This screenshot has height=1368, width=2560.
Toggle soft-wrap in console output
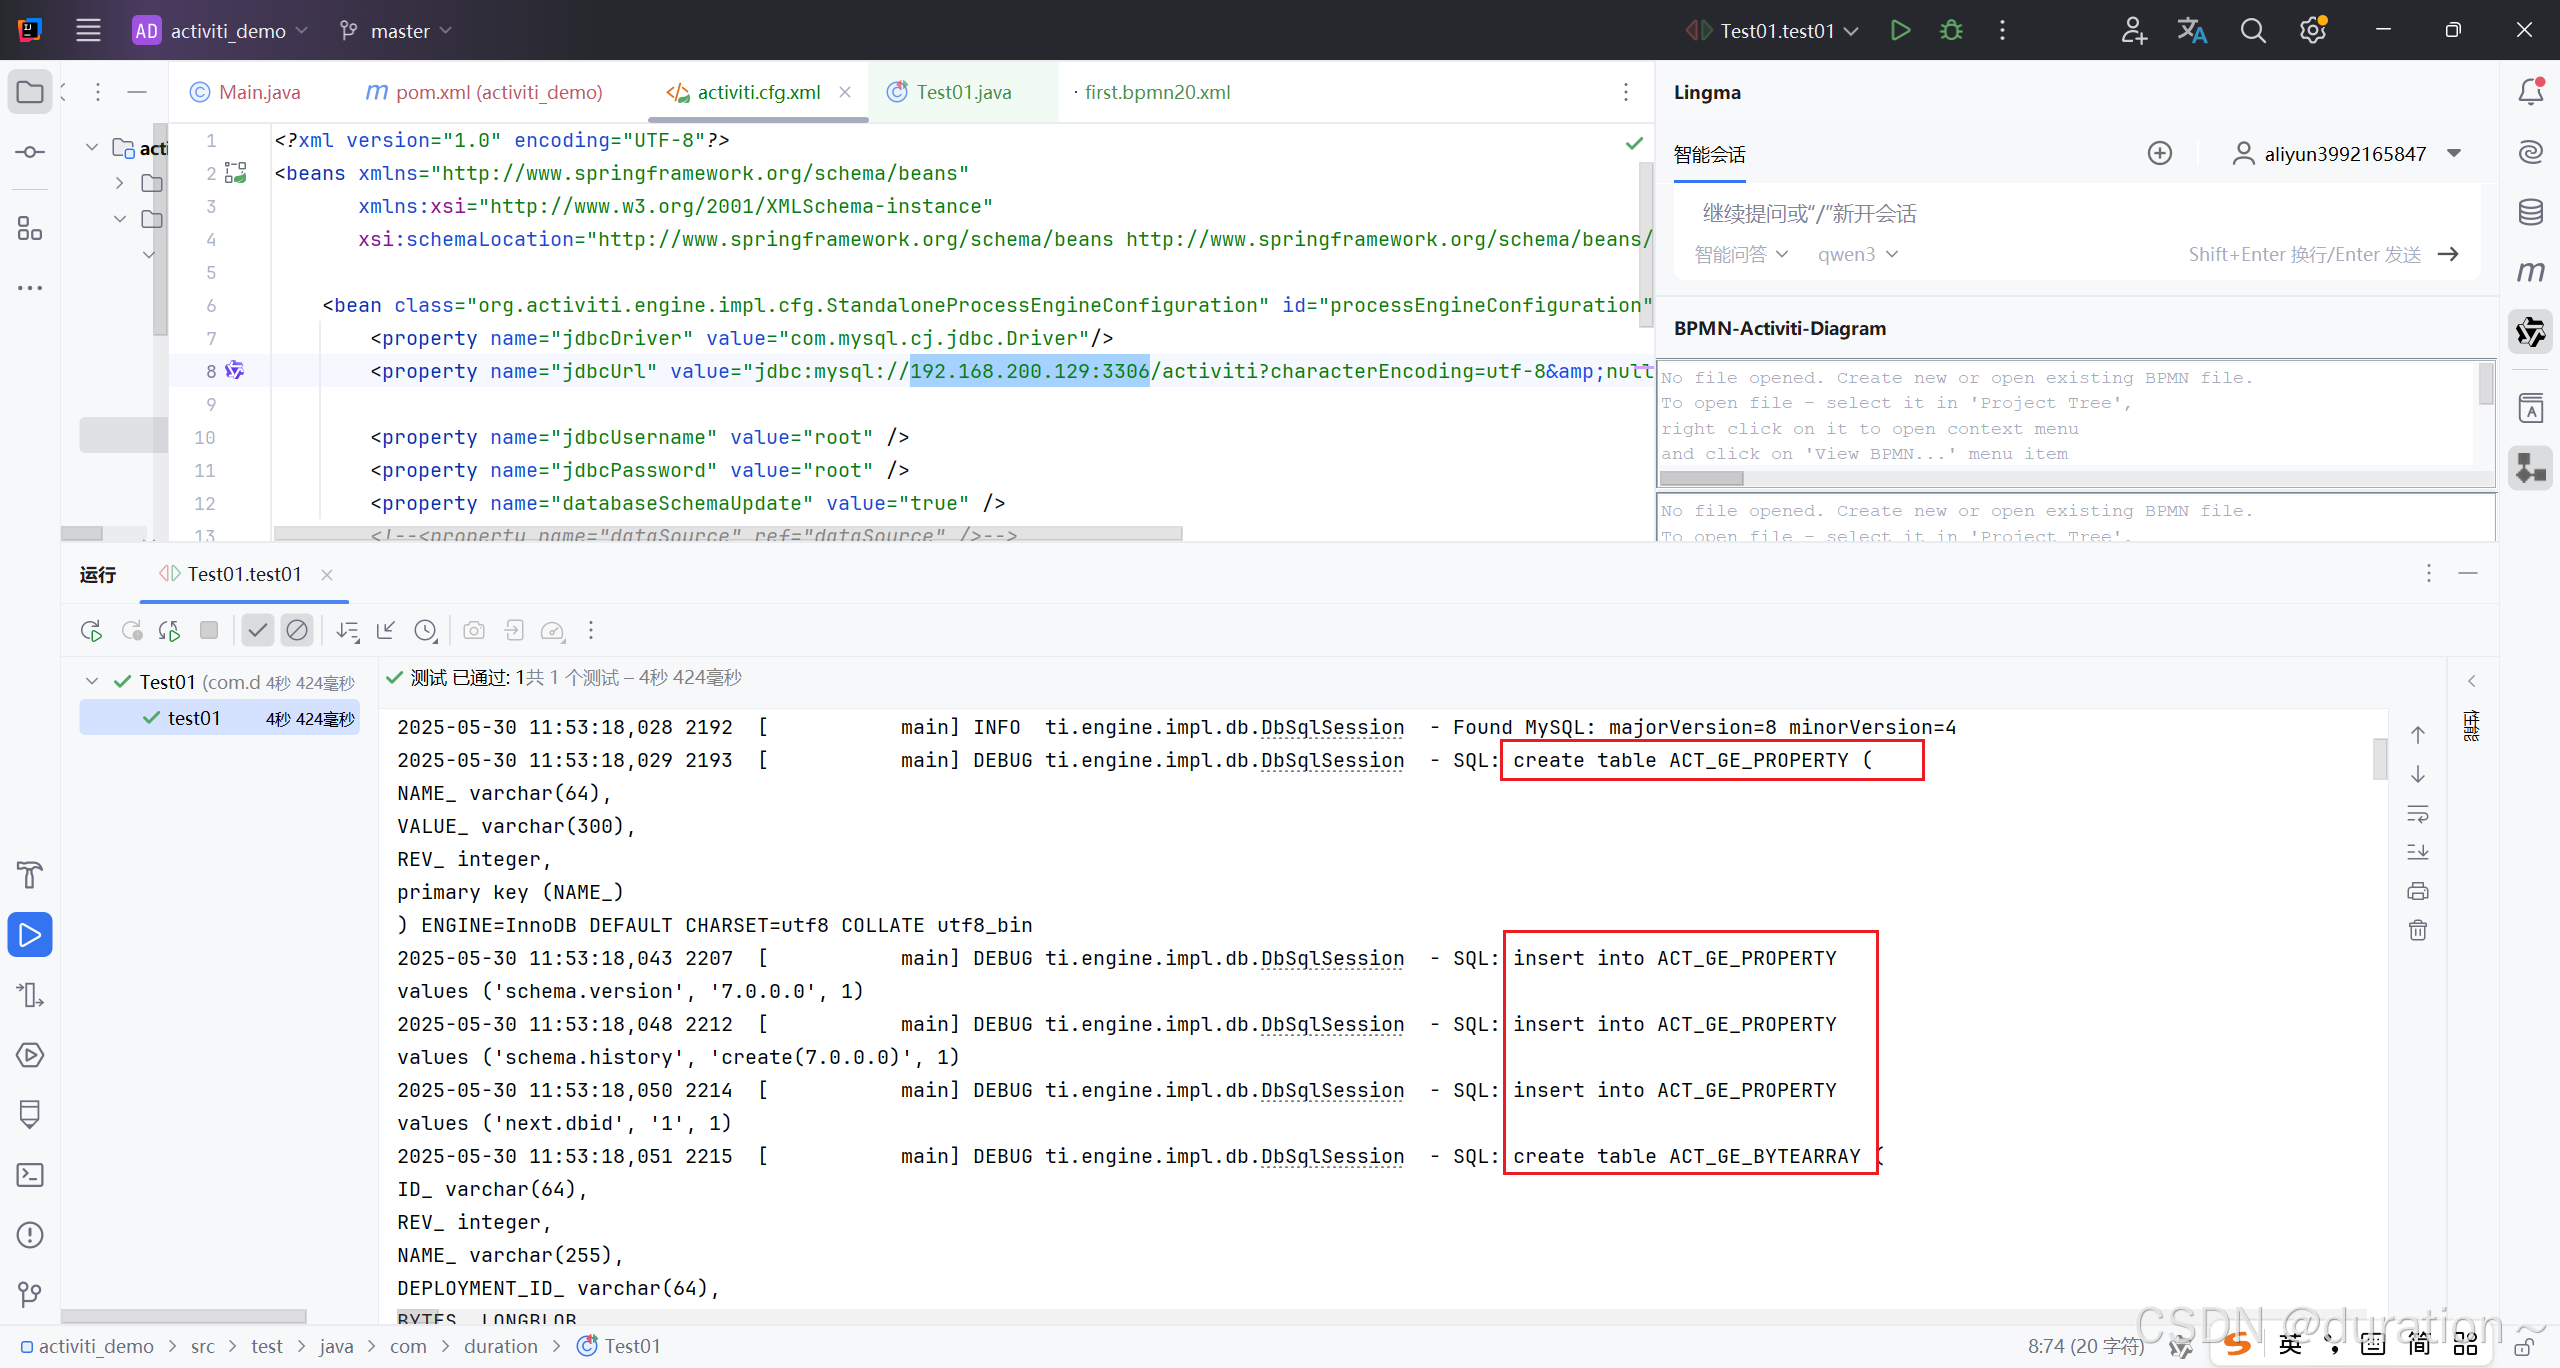[x=2418, y=814]
